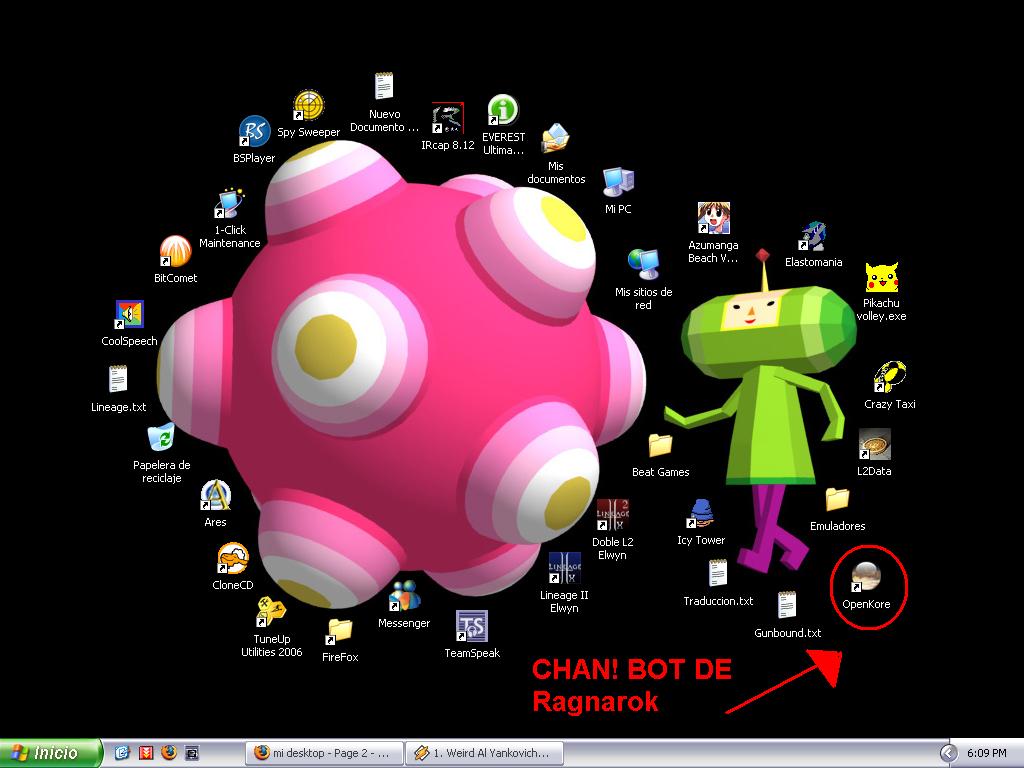Launch the Doble L2 Elwyn shortcut
1024x768 pixels.
(613, 515)
